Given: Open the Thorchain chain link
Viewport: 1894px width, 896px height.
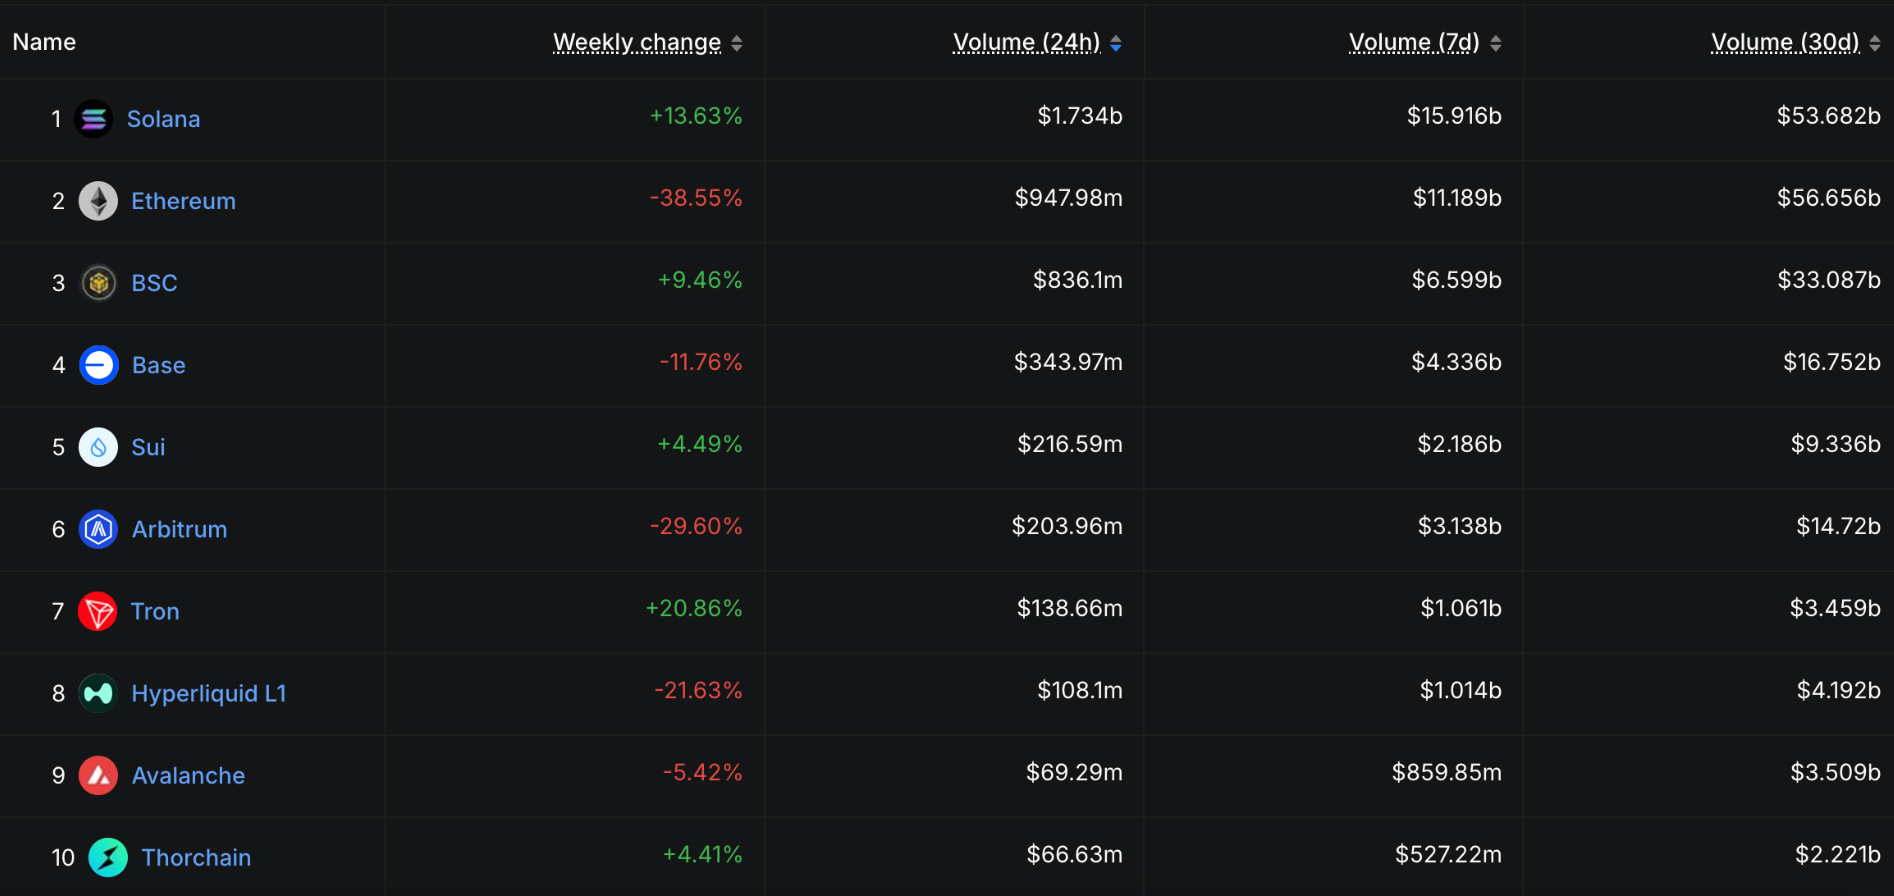Looking at the screenshot, I should coord(196,857).
